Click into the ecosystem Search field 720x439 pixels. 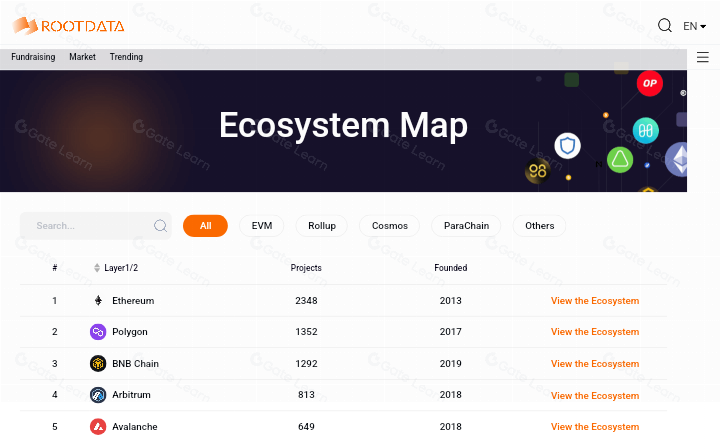[x=96, y=225]
